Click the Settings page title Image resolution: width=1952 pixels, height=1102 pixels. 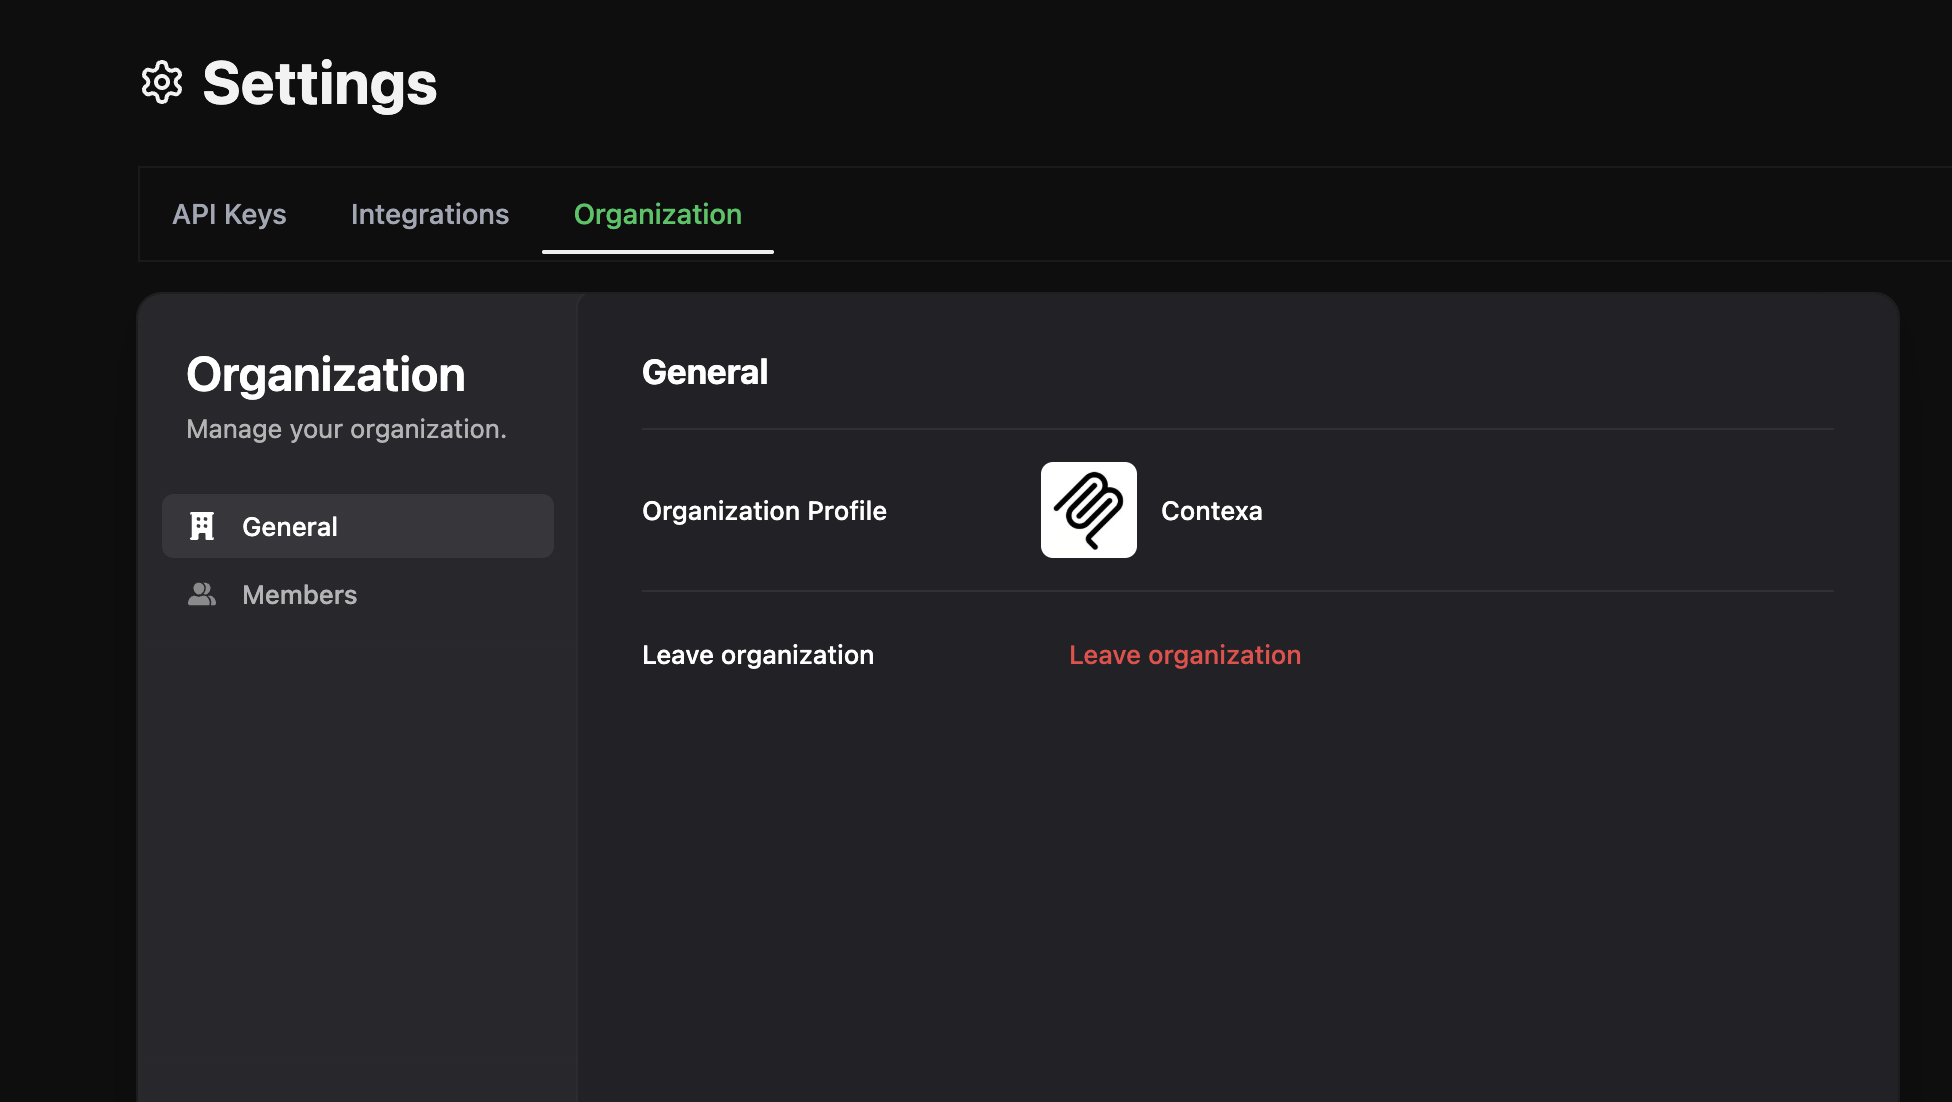click(319, 84)
